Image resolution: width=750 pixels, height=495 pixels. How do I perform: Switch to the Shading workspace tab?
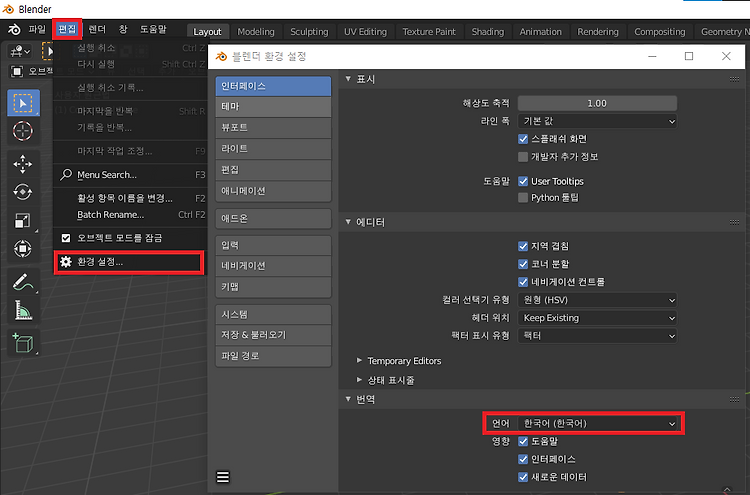487,32
